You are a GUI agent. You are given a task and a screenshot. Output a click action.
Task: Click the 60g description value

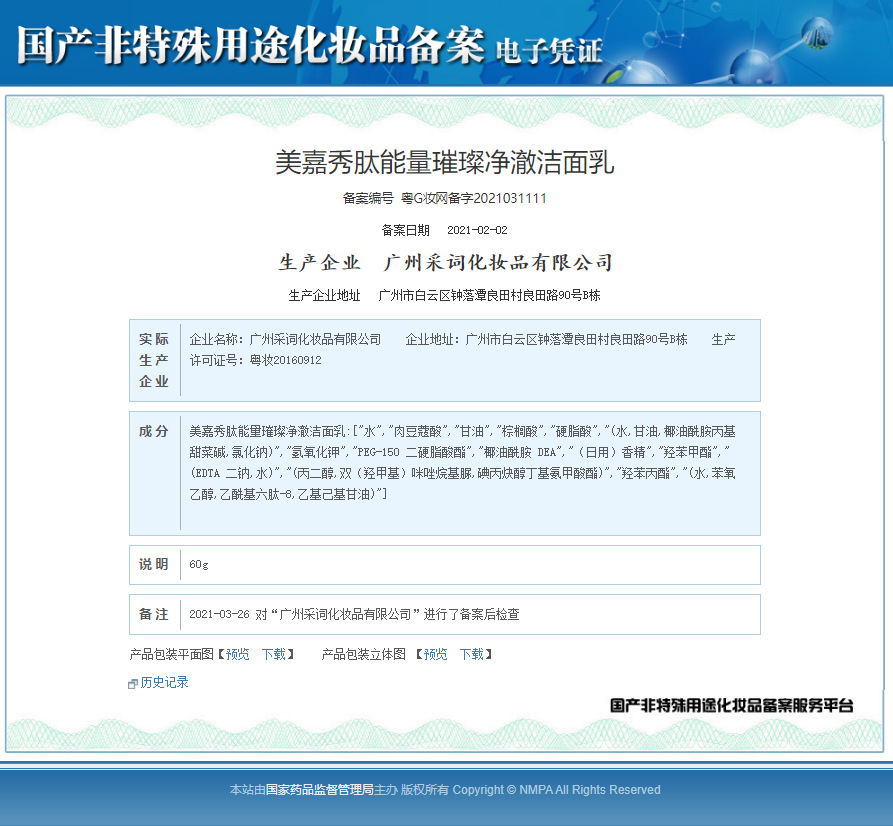(x=199, y=565)
